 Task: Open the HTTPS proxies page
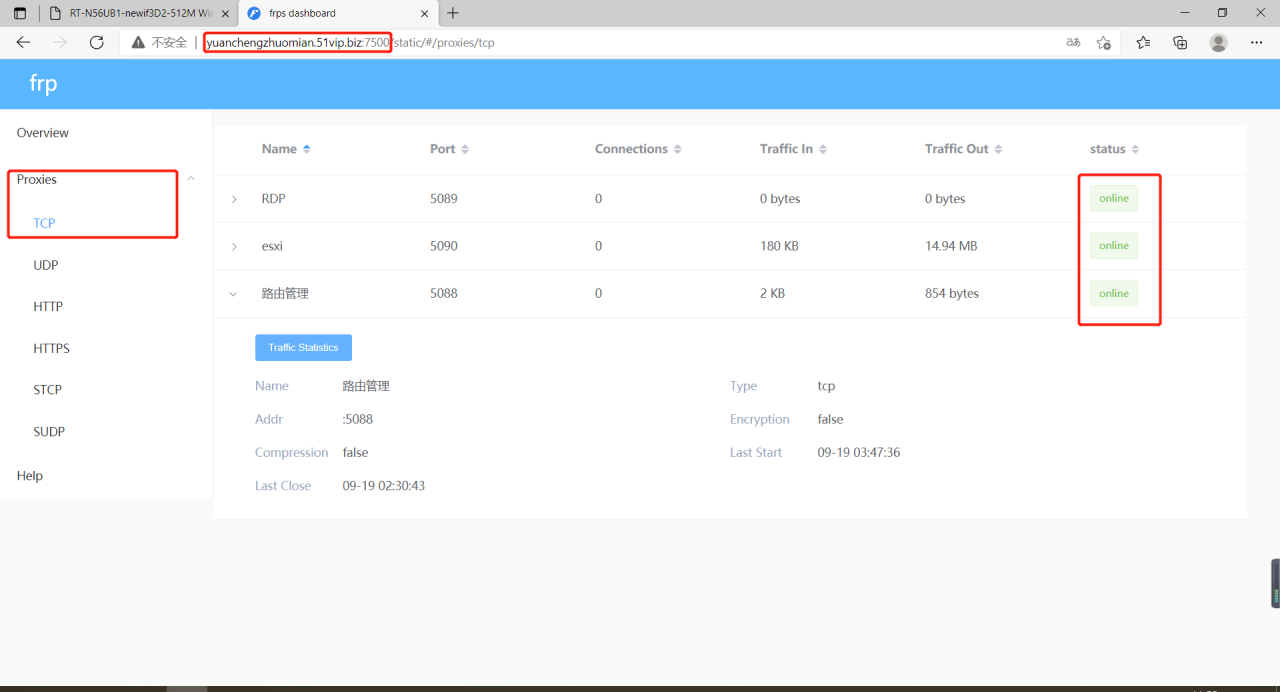[x=51, y=348]
